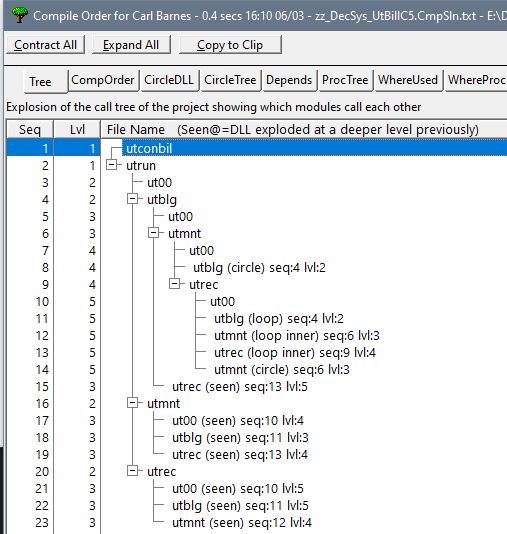Select 'utmnt (circle) seq:6 lvl:3' row
Screen dimensions: 507x534
(282, 370)
